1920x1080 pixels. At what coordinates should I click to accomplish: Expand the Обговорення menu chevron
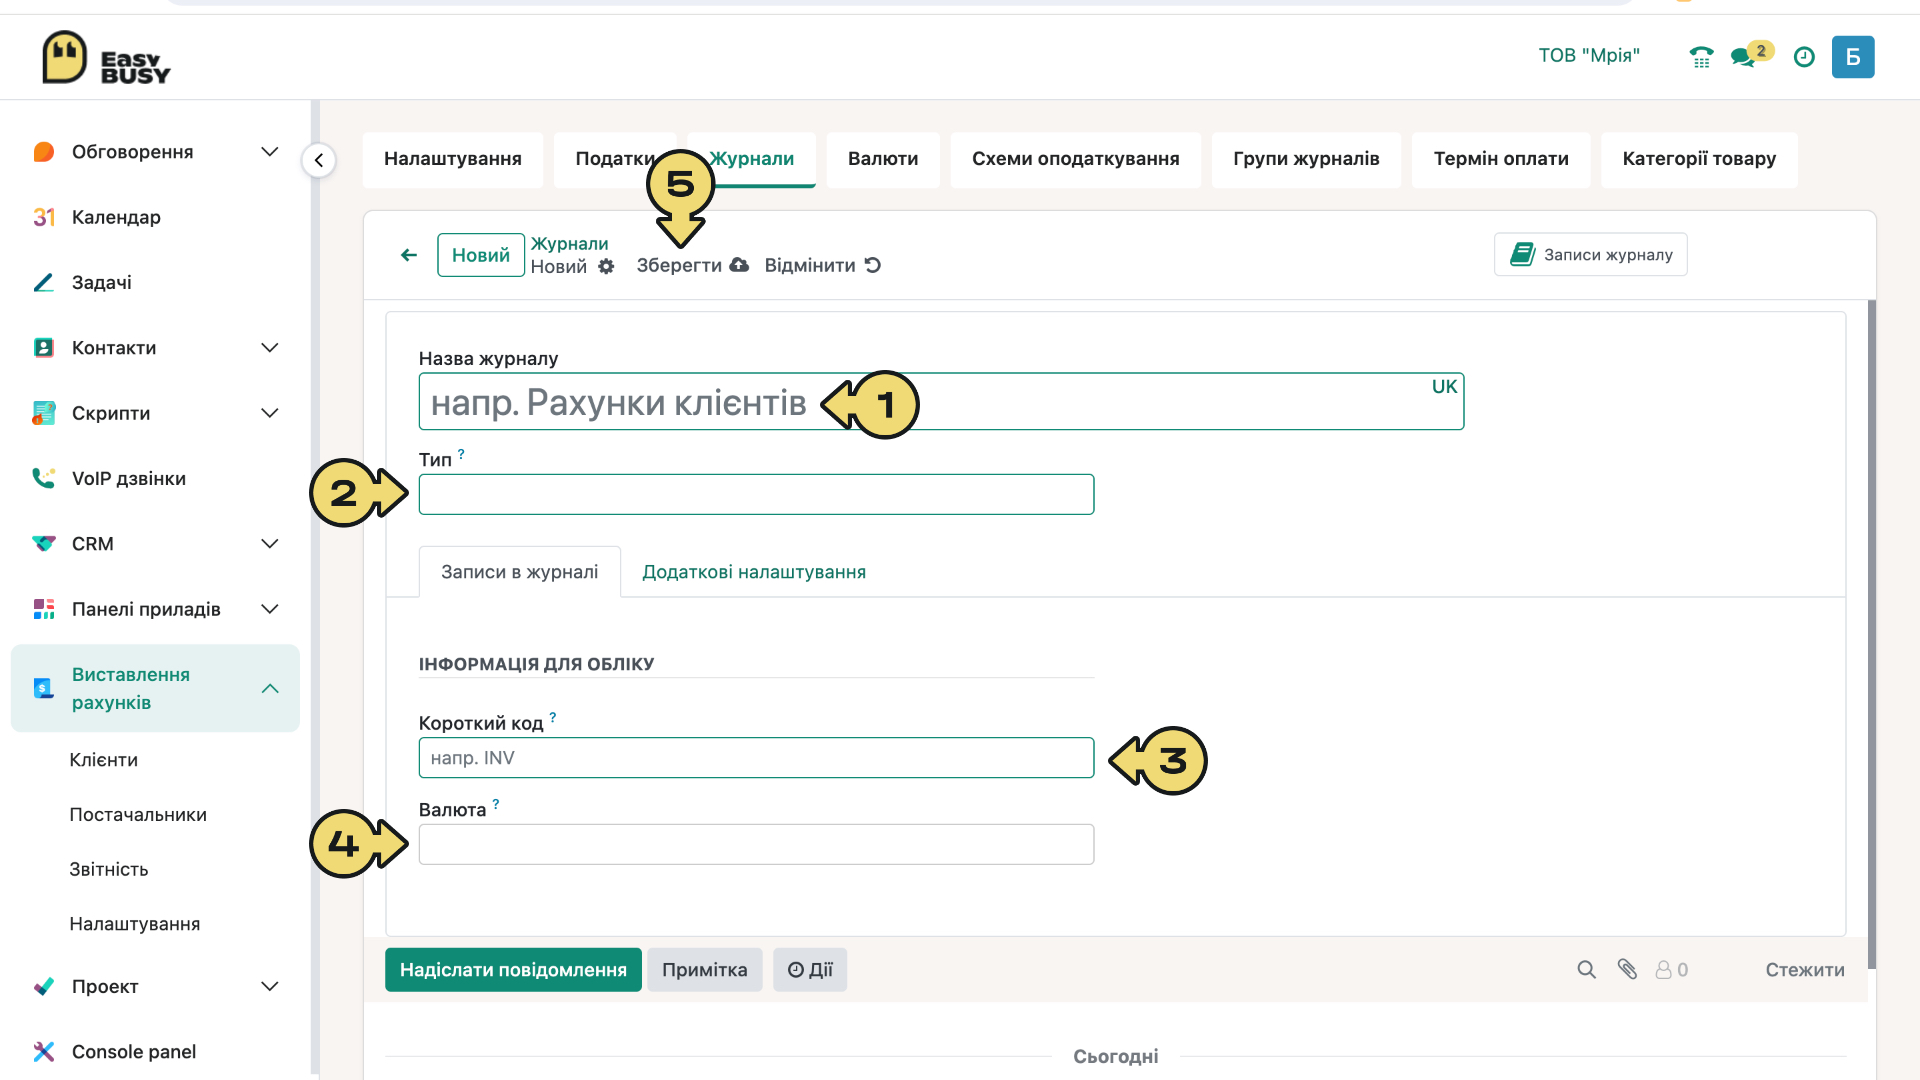[269, 152]
